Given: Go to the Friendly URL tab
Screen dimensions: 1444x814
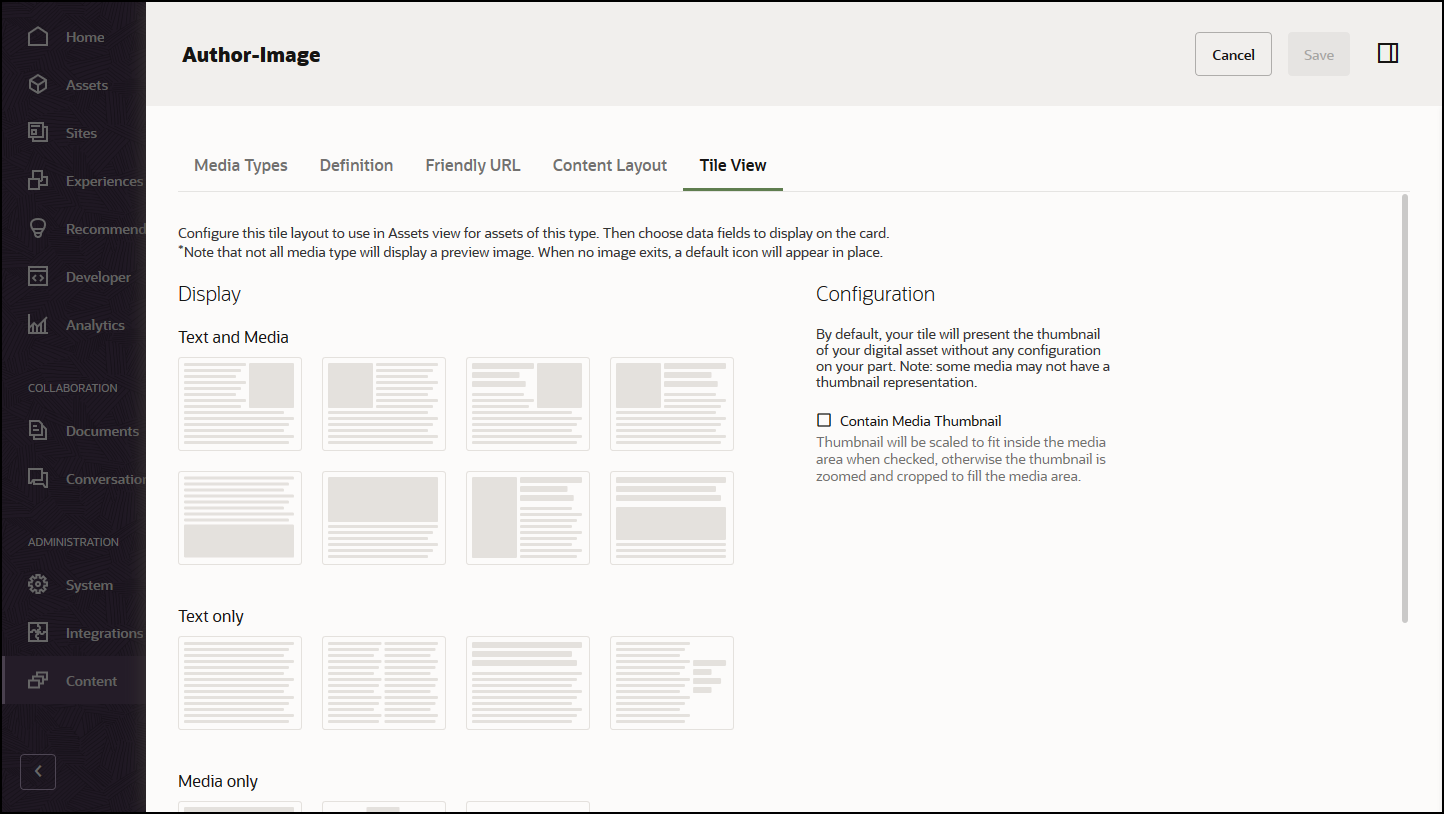Looking at the screenshot, I should [x=473, y=166].
